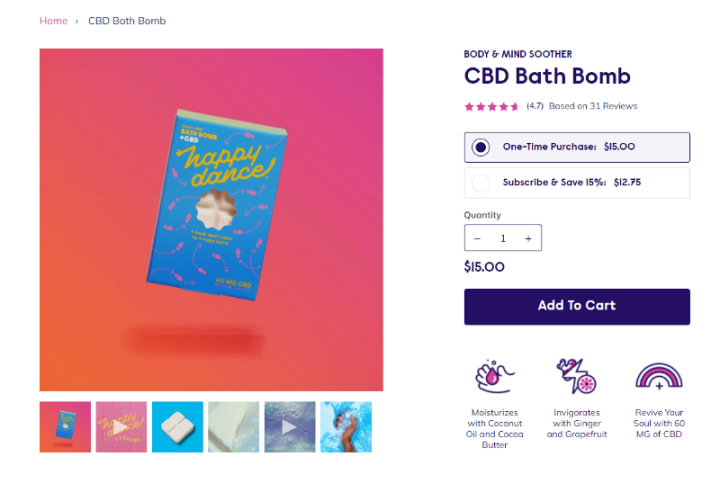The width and height of the screenshot is (720, 483).
Task: Click the star rating icons
Action: pyautogui.click(x=491, y=107)
